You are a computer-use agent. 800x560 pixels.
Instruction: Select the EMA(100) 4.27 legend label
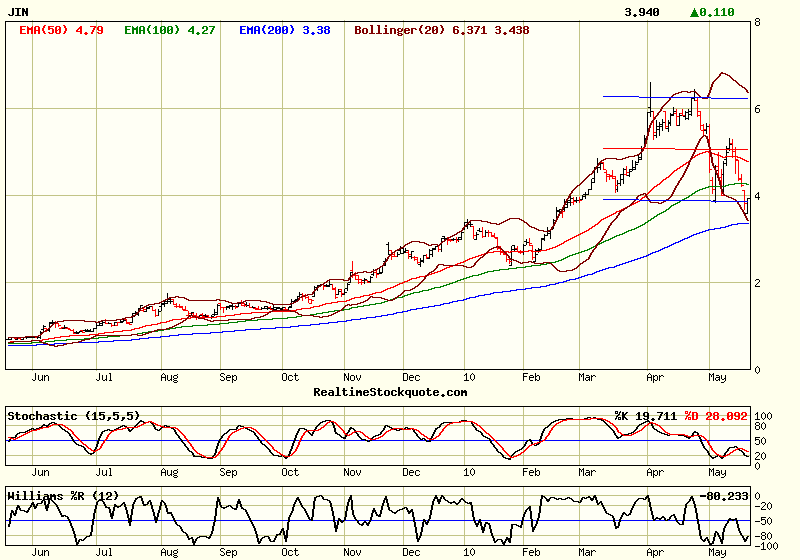tap(169, 31)
